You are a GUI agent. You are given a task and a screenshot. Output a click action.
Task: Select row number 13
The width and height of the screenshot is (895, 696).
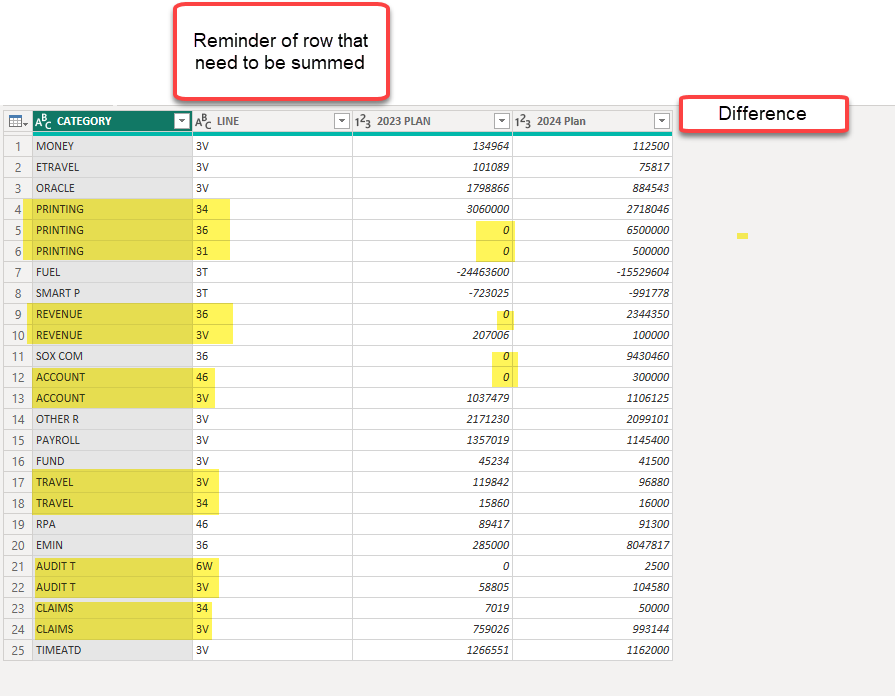pos(18,398)
